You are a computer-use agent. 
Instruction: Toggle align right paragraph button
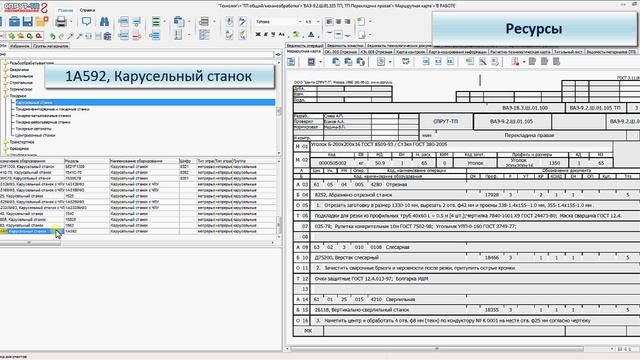pyautogui.click(x=347, y=22)
